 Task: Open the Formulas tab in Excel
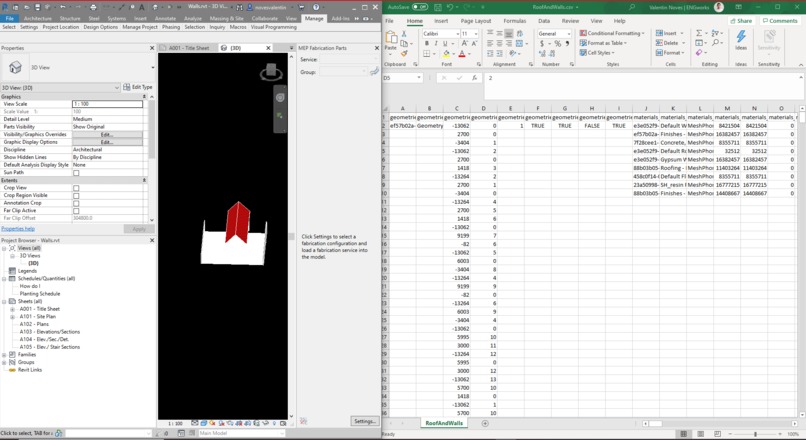click(515, 21)
